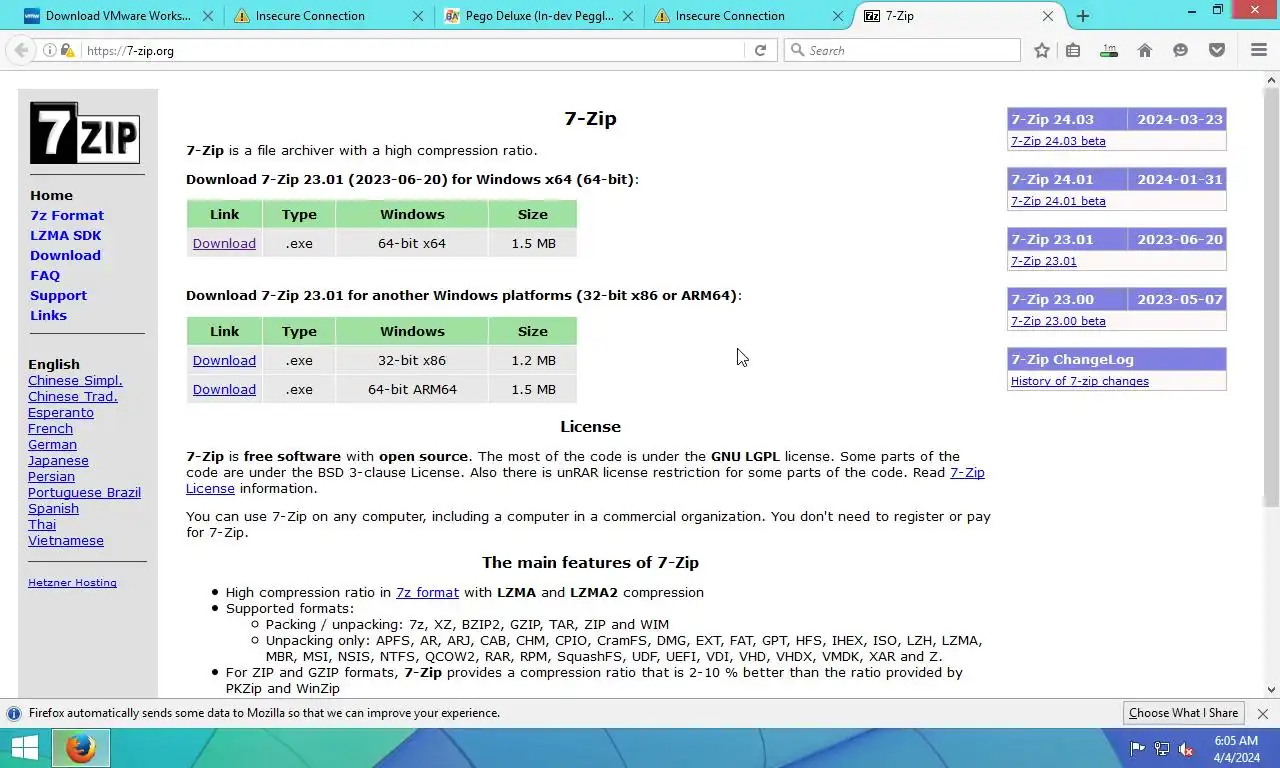
Task: Open a new tab with plus icon
Action: pos(1083,16)
